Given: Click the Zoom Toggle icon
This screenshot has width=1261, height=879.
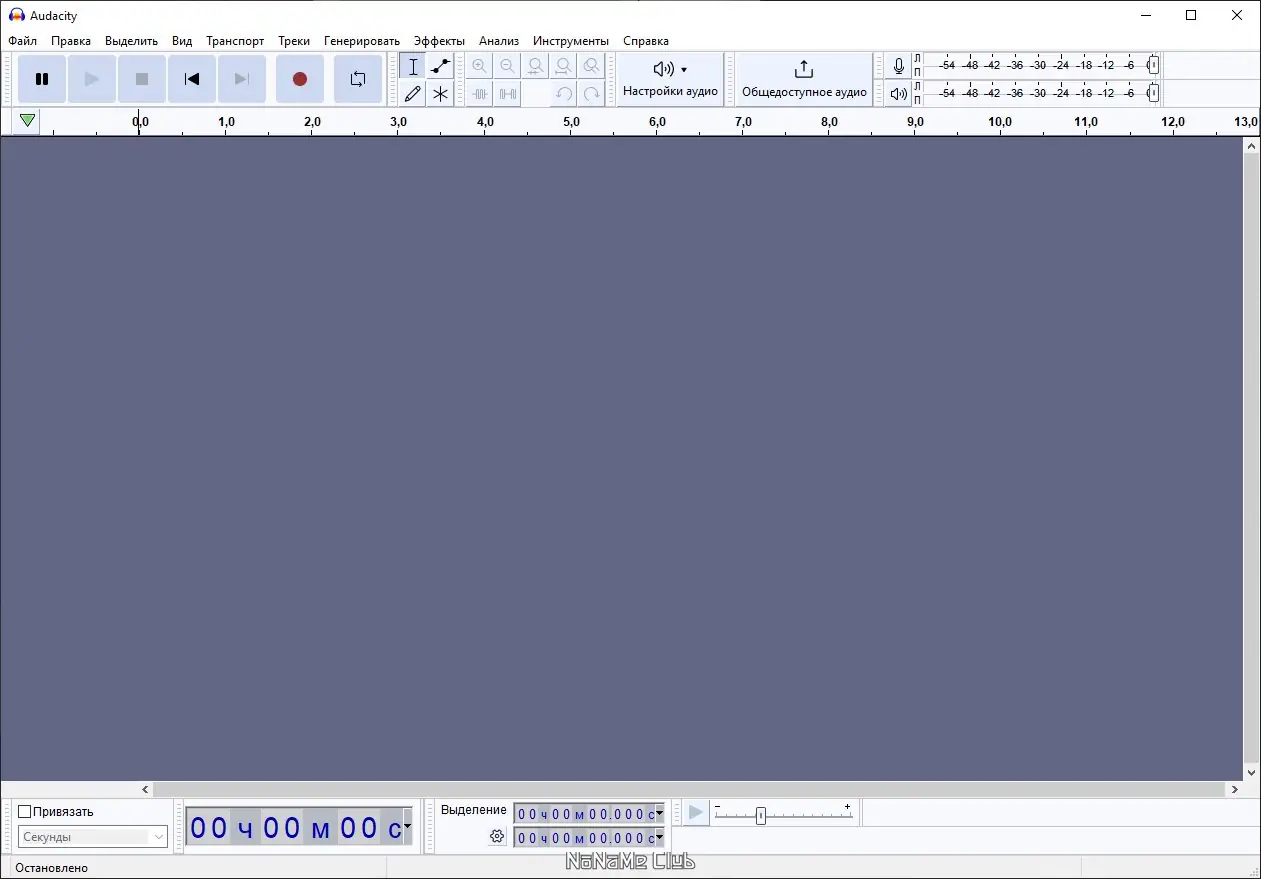Looking at the screenshot, I should 592,67.
